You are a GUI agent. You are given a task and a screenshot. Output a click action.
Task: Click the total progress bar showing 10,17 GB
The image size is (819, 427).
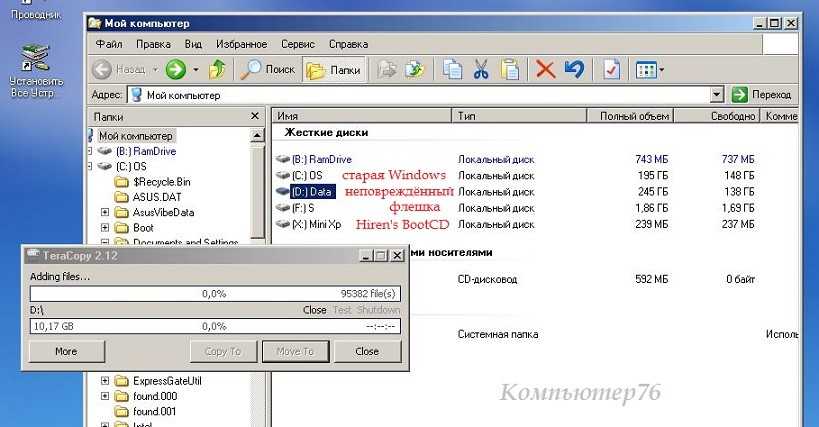[215, 327]
